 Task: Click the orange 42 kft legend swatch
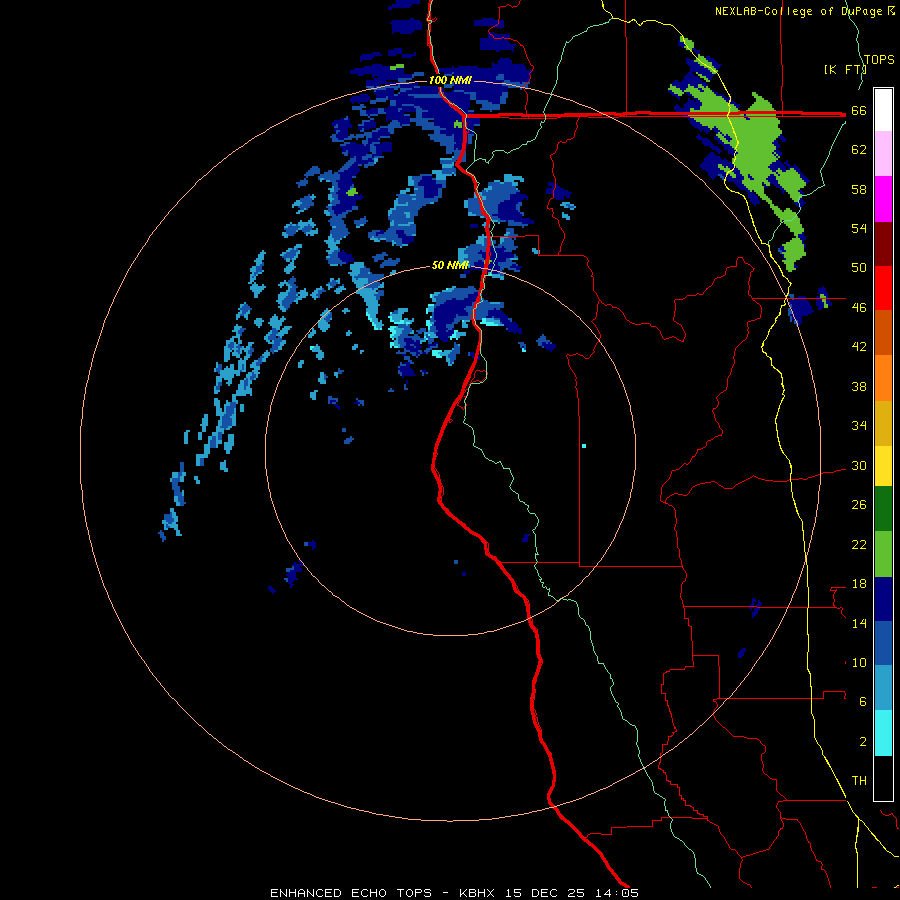coord(883,377)
